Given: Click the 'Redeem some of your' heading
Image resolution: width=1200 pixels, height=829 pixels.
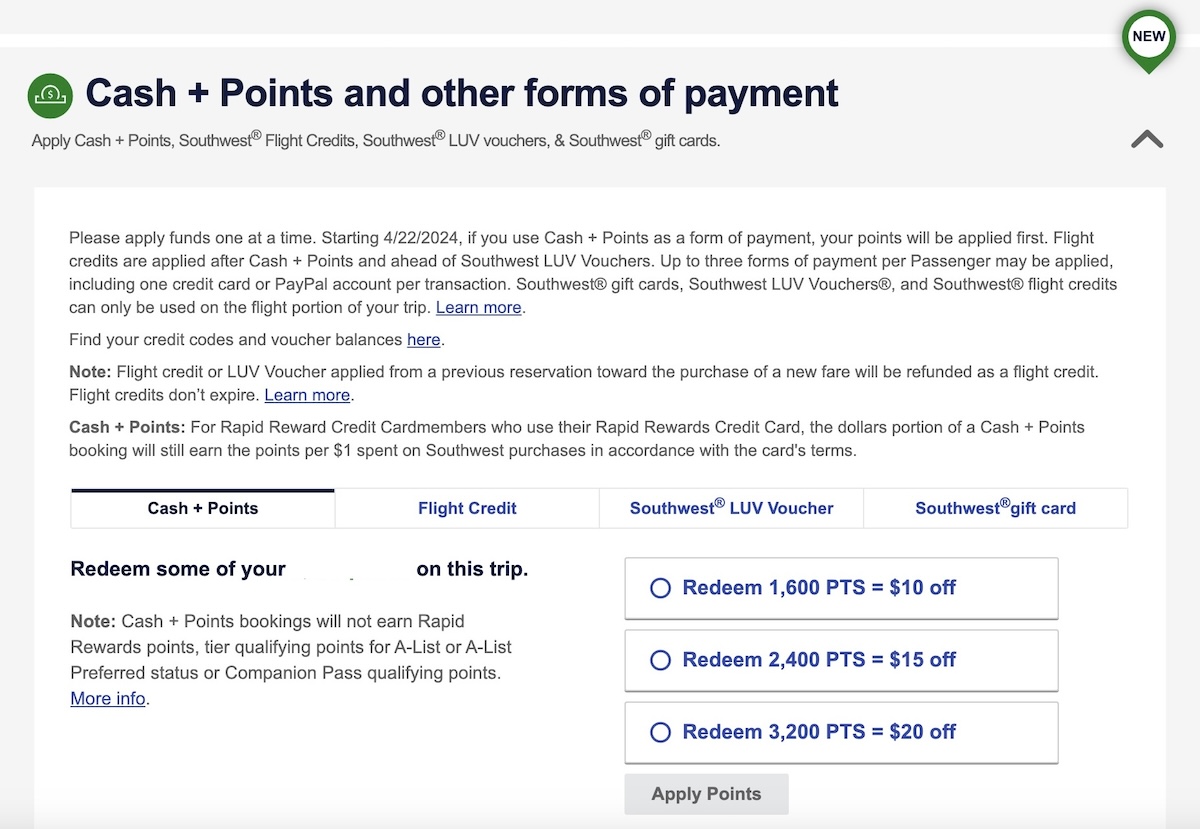Looking at the screenshot, I should point(178,569).
